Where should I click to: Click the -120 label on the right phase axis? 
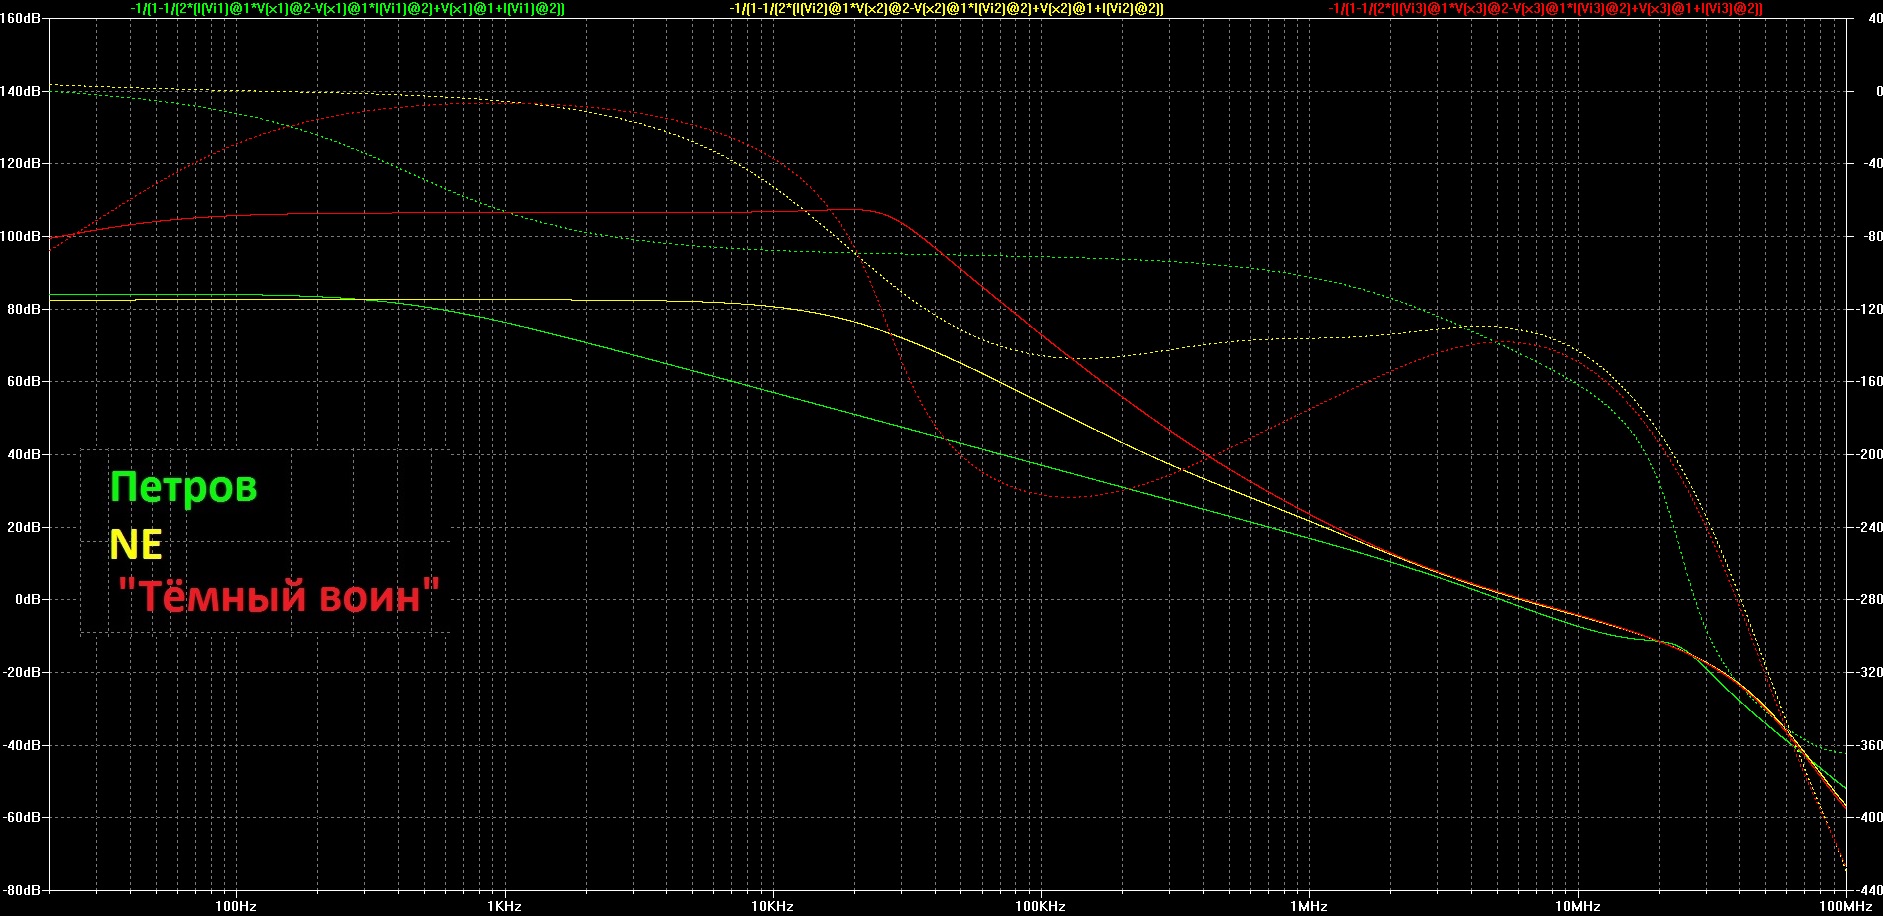click(x=1867, y=309)
